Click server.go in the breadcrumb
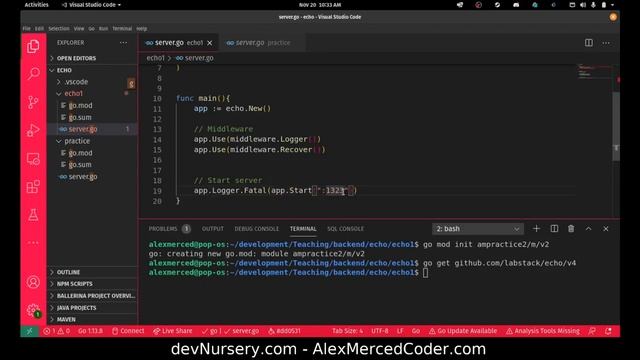This screenshot has width=640, height=360. click(195, 58)
